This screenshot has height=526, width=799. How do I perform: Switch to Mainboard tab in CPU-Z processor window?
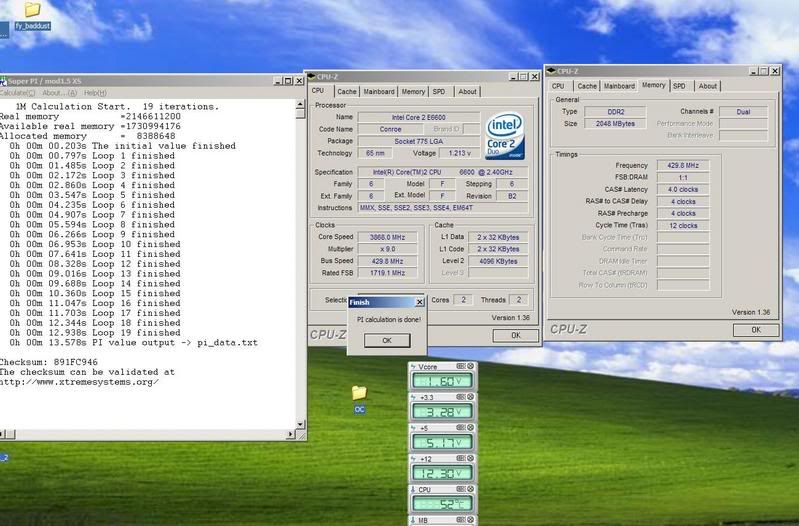pyautogui.click(x=379, y=92)
